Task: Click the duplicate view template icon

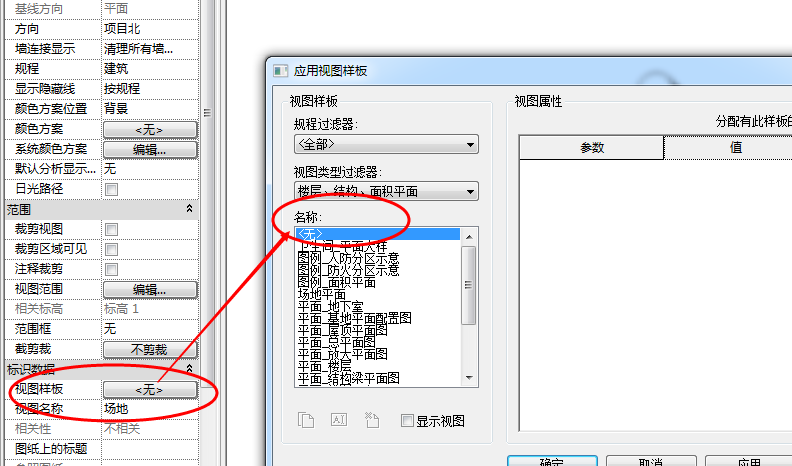Action: pos(307,421)
